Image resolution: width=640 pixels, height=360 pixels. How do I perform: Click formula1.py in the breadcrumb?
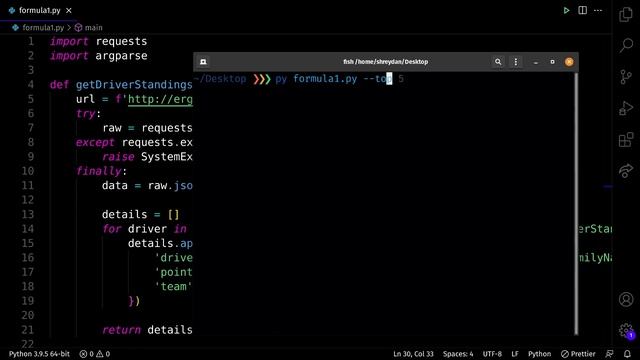[x=43, y=27]
